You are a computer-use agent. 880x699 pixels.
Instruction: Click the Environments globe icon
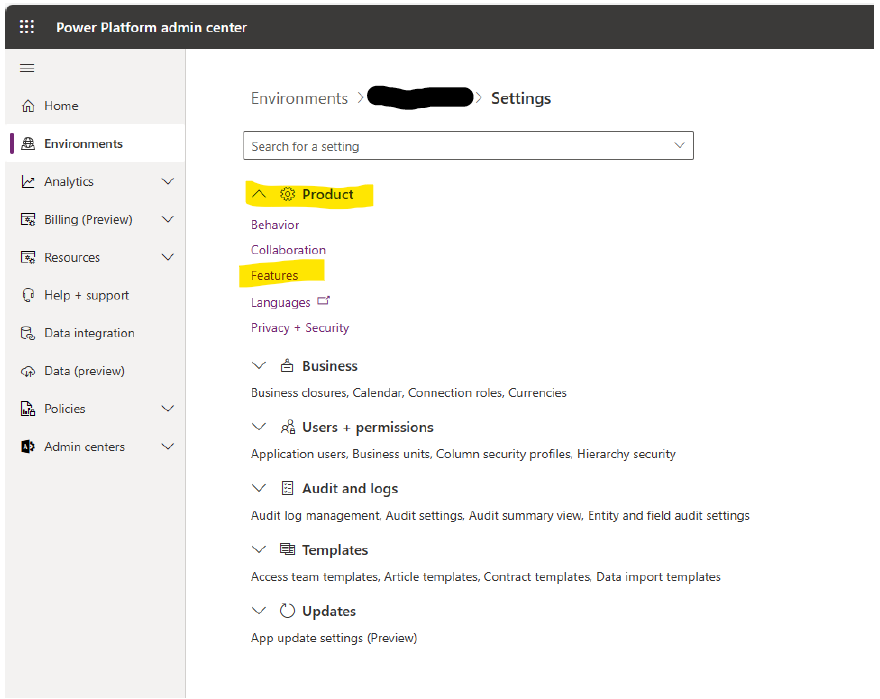point(28,144)
